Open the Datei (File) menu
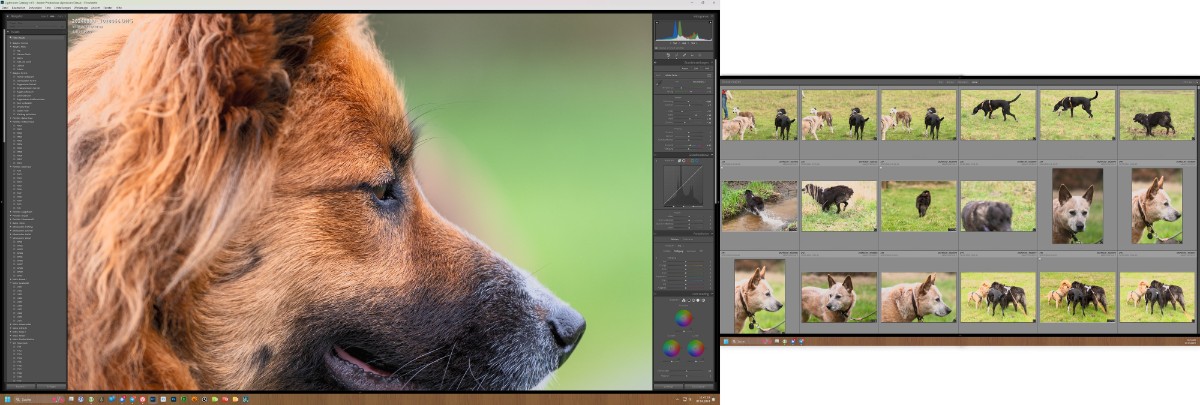The image size is (1200, 405). coord(4,7)
